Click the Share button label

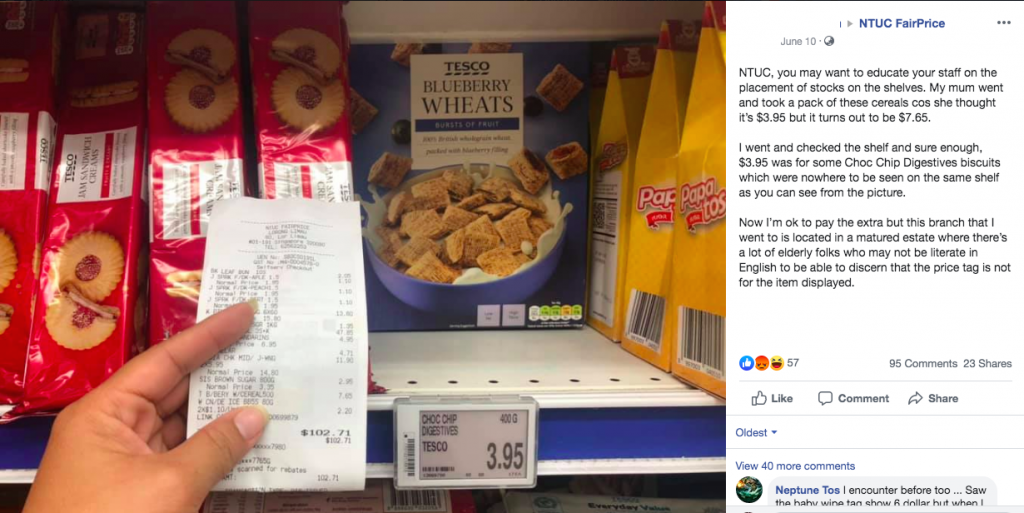click(x=943, y=398)
